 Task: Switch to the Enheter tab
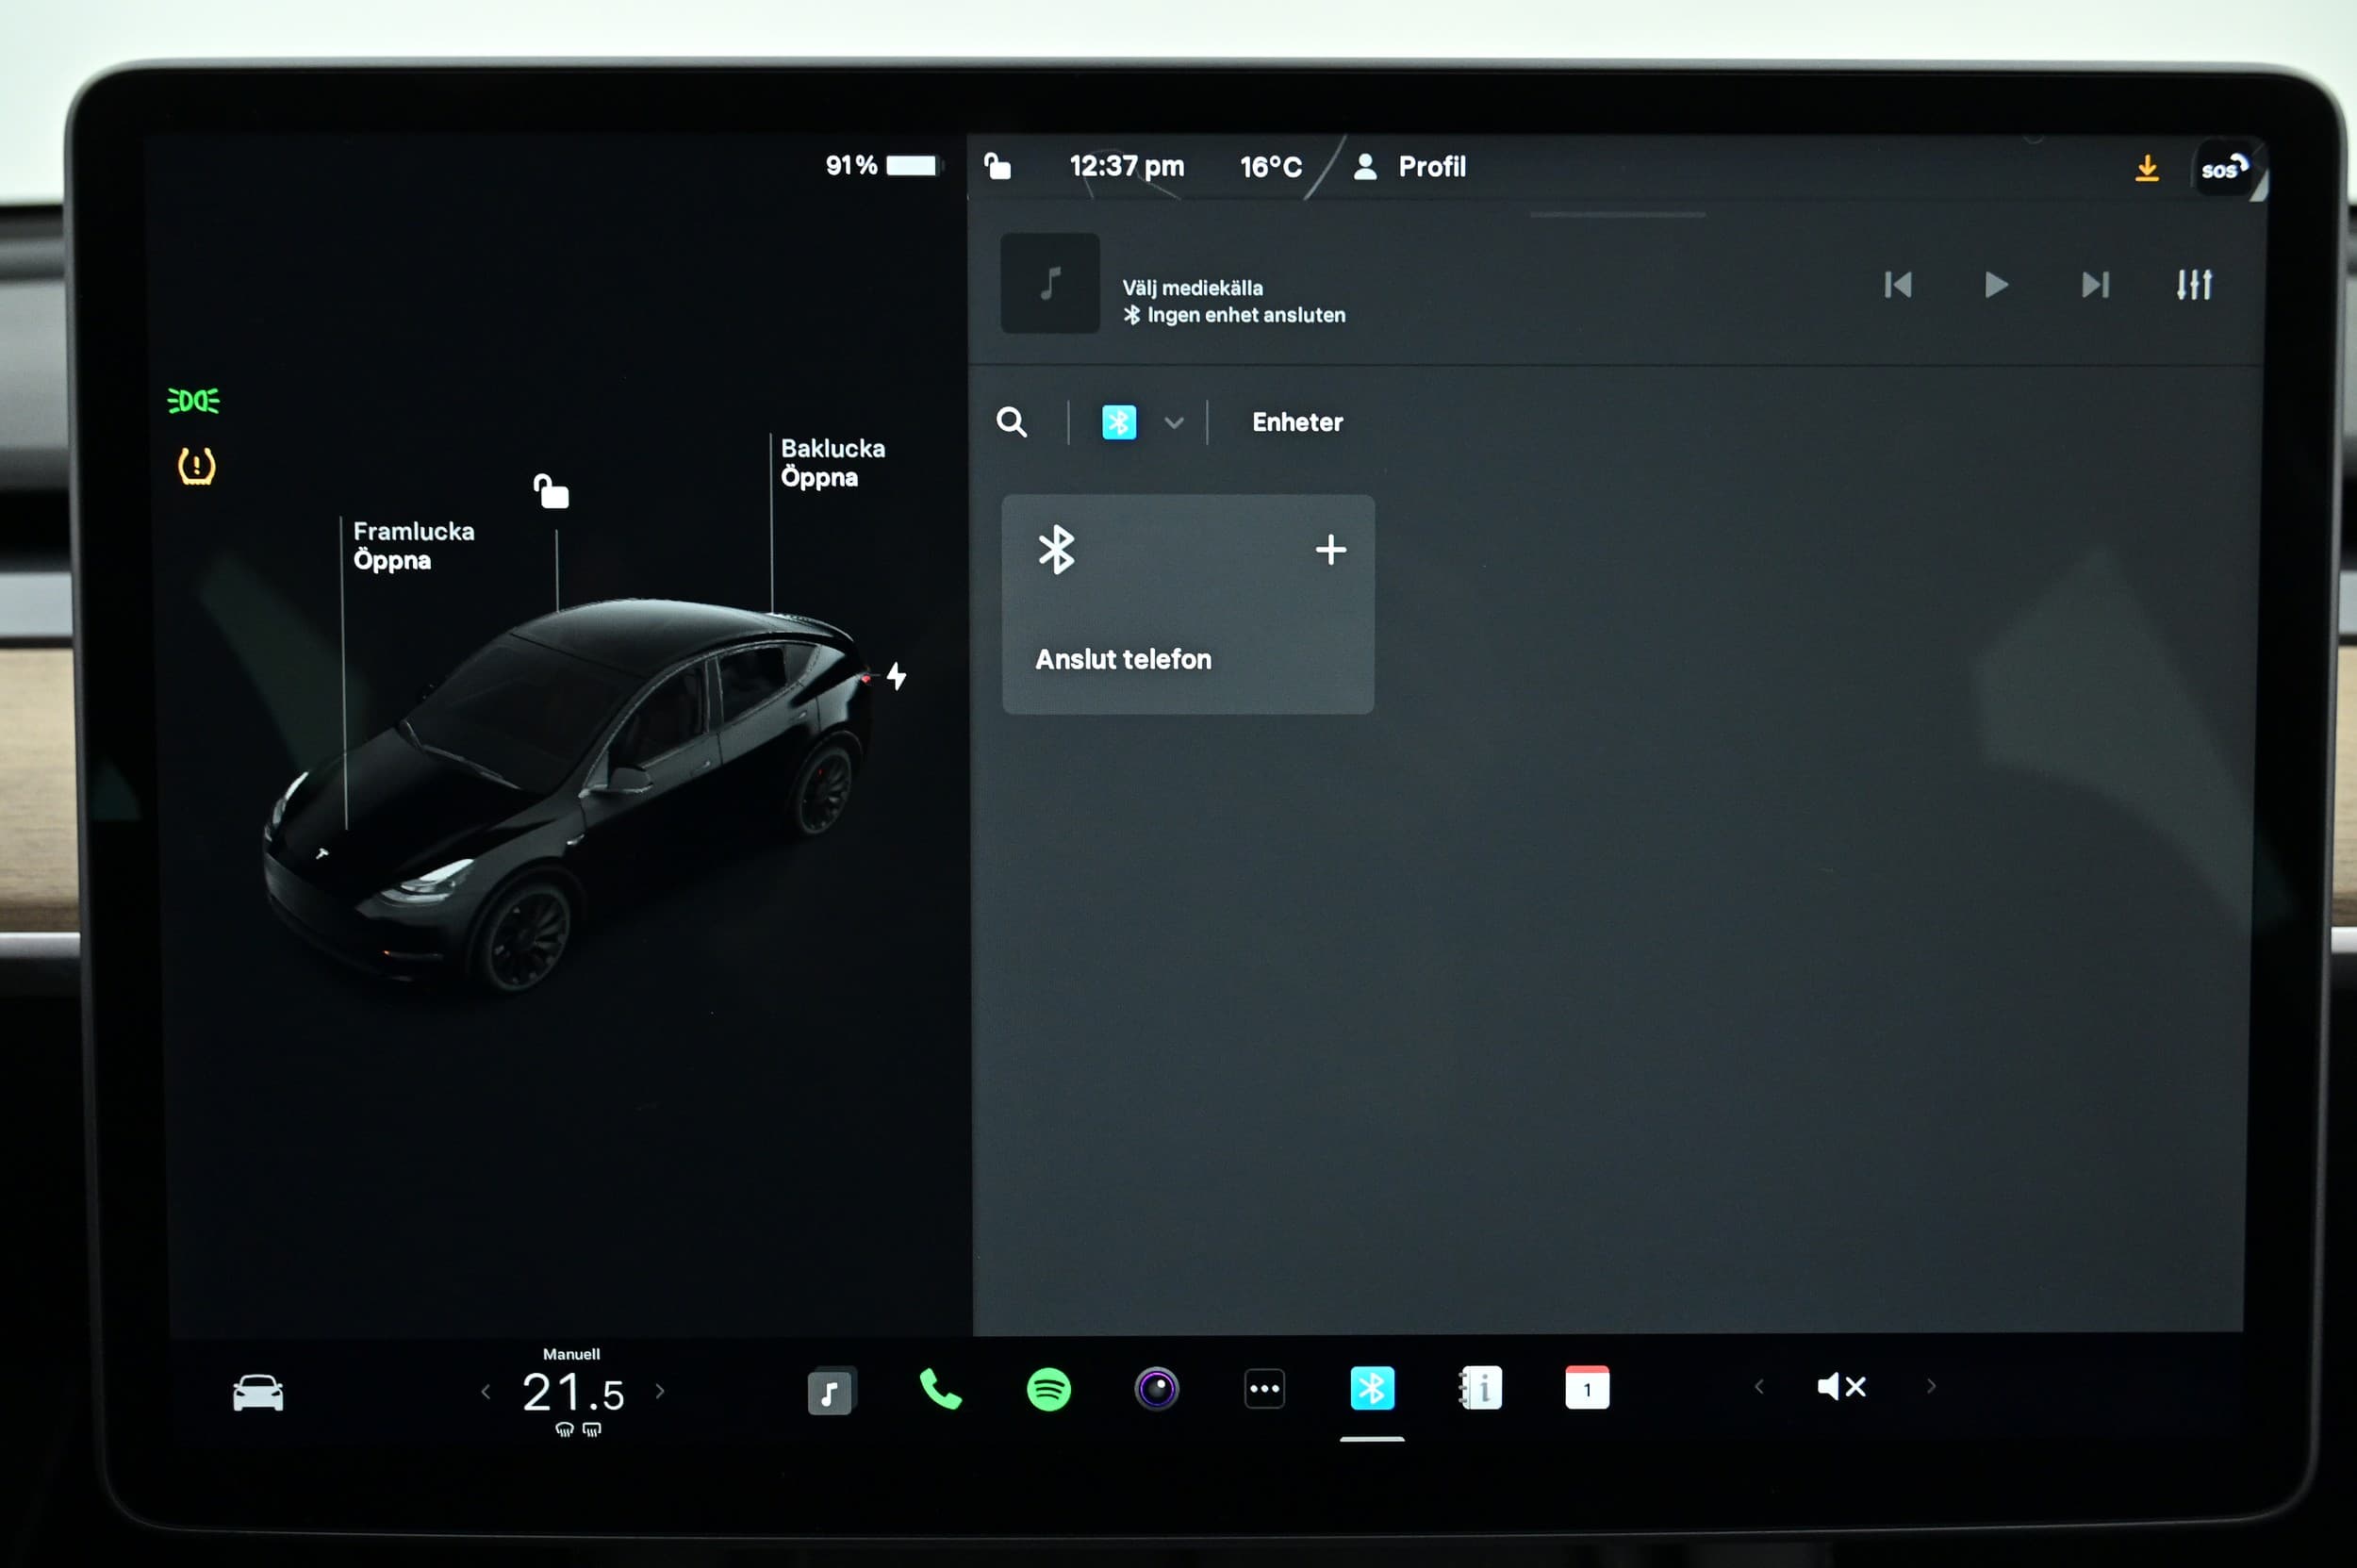click(x=1297, y=422)
